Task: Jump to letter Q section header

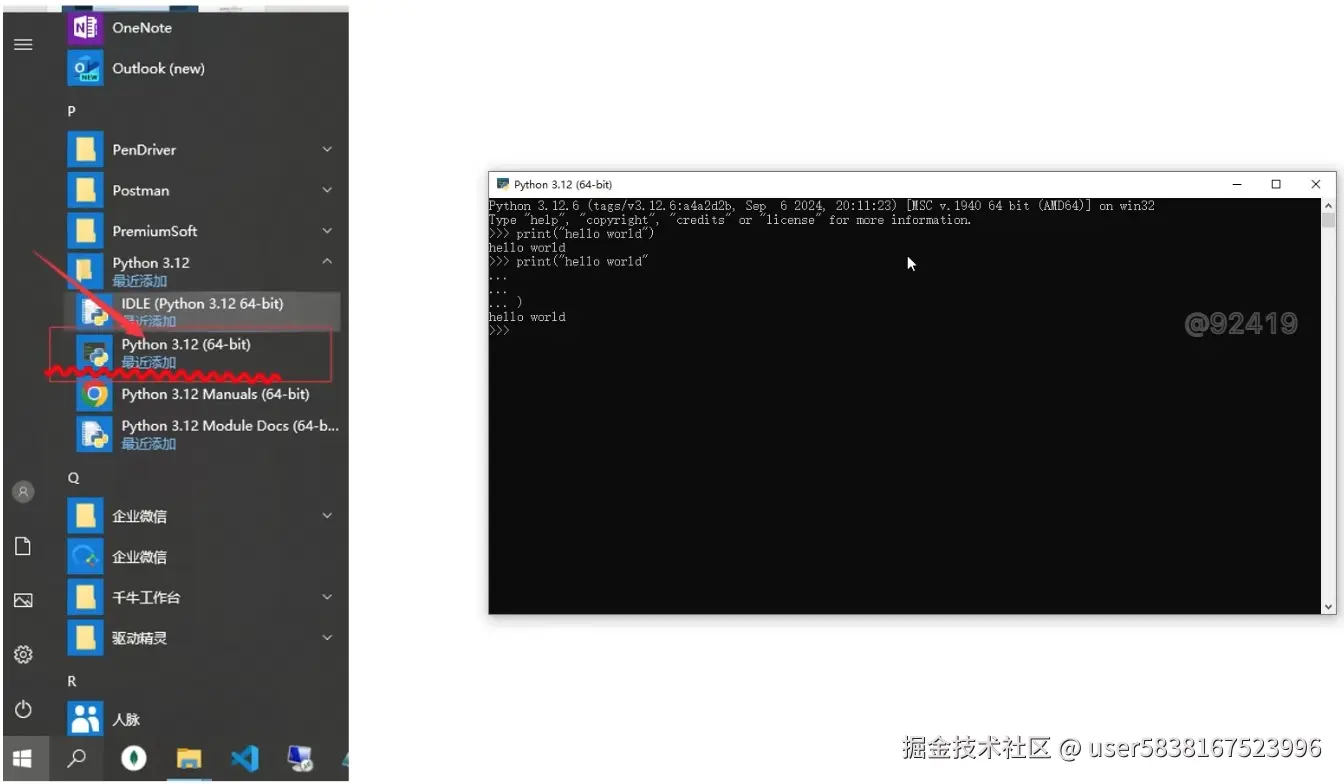Action: pyautogui.click(x=73, y=478)
